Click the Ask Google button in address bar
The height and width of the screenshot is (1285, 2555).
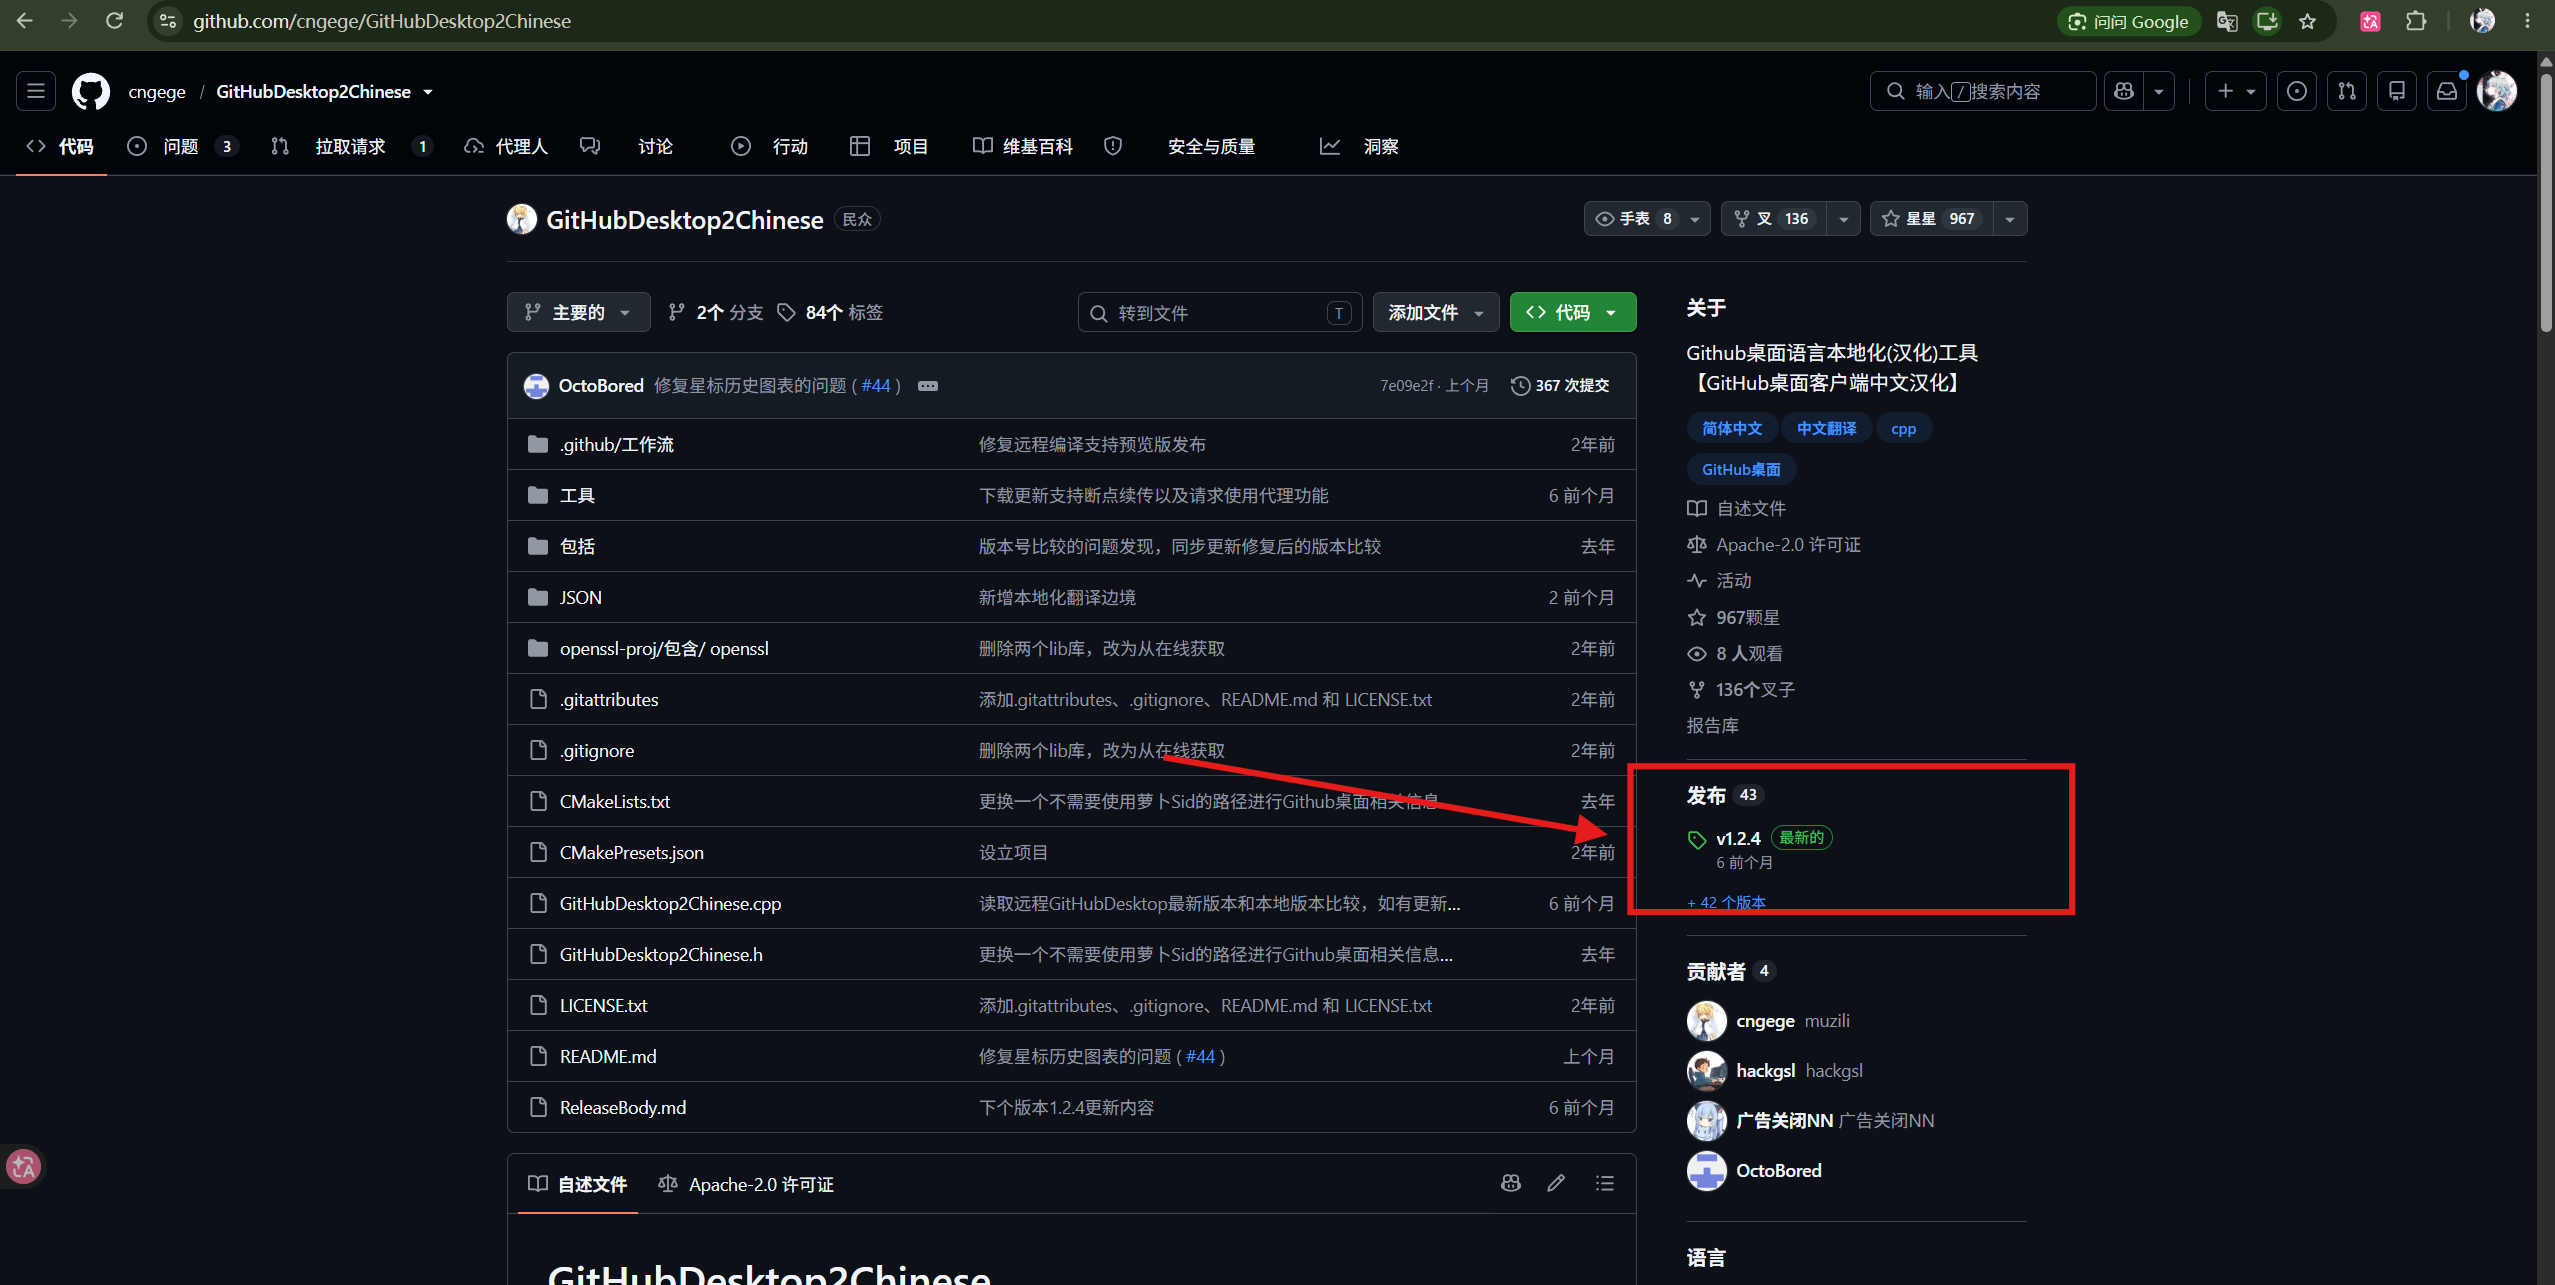click(x=2128, y=21)
